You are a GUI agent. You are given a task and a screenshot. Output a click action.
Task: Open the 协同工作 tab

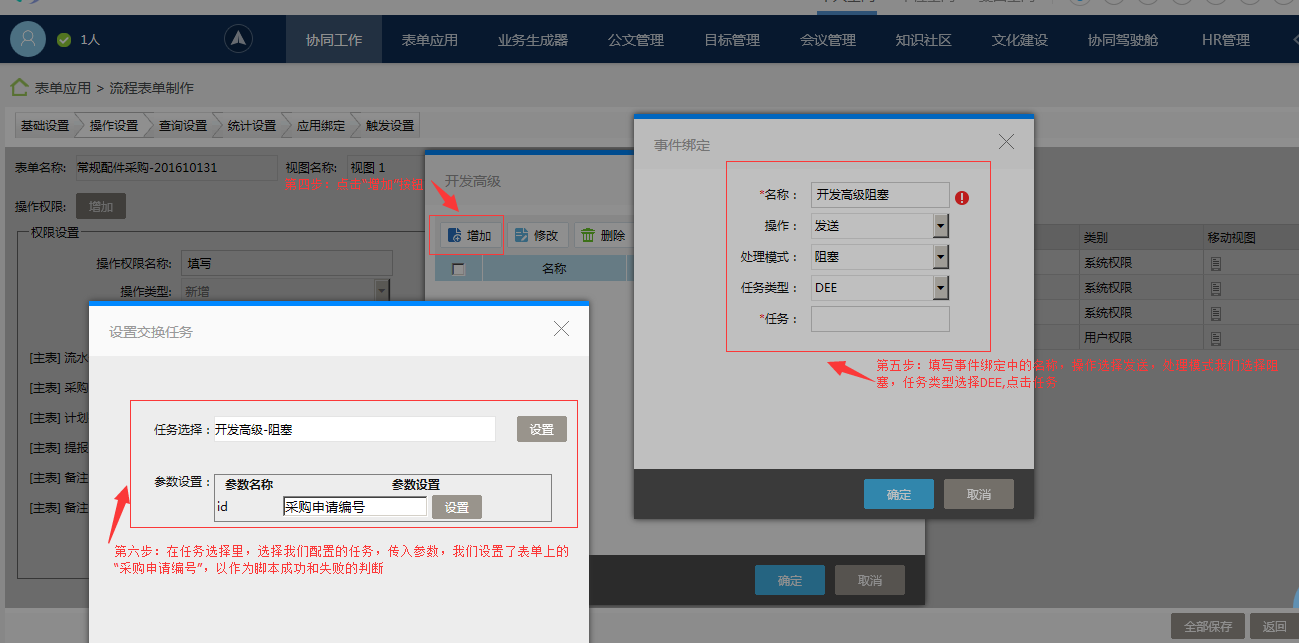[334, 40]
